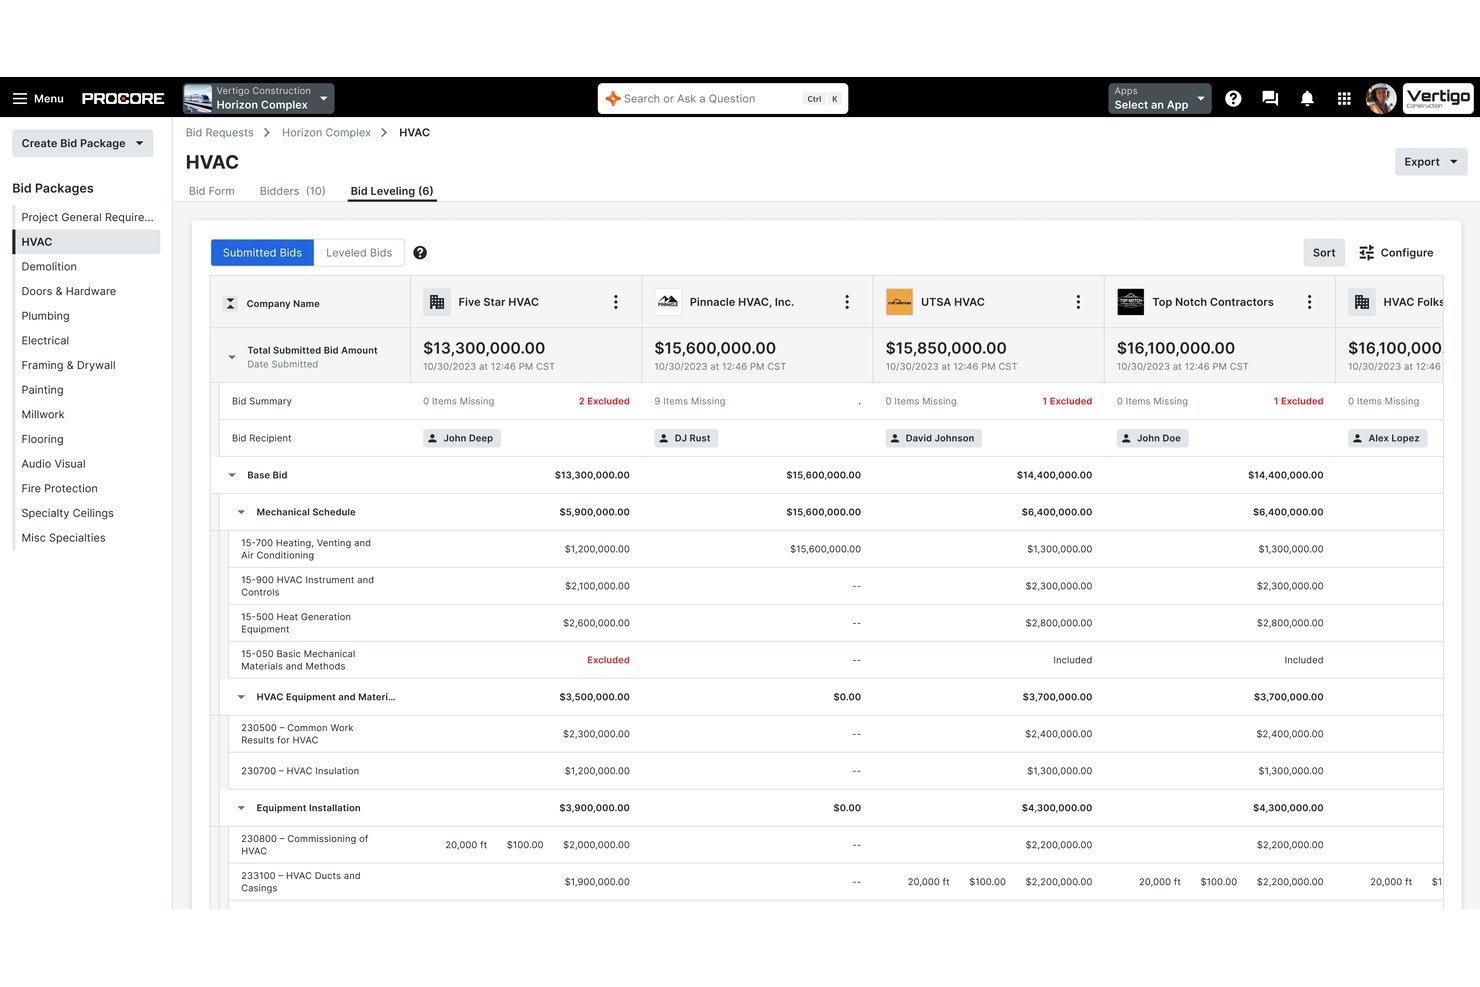1480x987 pixels.
Task: Open the Five Star HVAC options menu
Action: (x=615, y=302)
